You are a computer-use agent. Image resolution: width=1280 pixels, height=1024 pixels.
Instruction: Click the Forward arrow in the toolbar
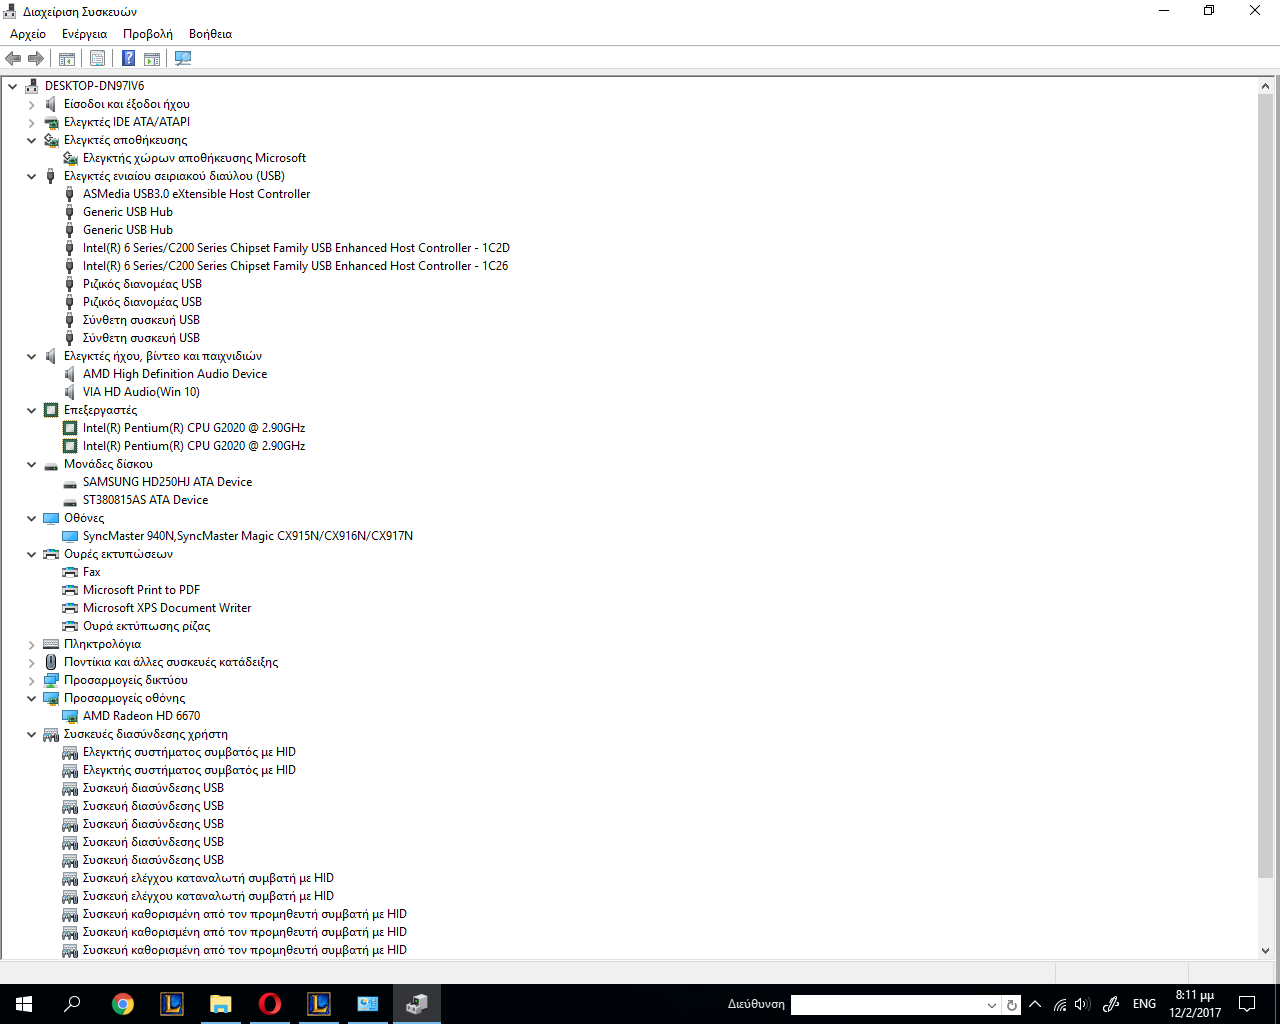tap(36, 58)
